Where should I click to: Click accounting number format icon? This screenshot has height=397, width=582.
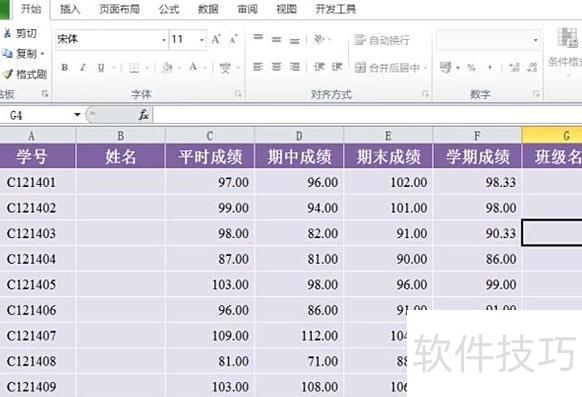point(445,68)
